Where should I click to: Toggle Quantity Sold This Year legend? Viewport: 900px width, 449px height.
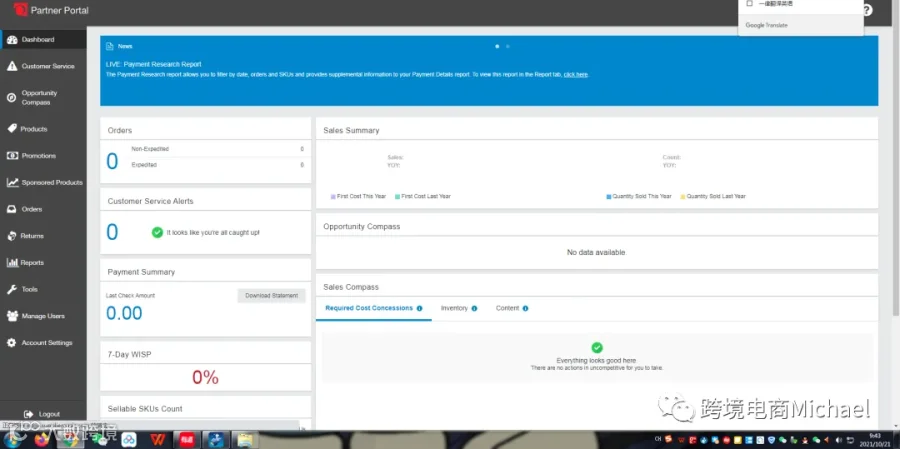pyautogui.click(x=639, y=196)
